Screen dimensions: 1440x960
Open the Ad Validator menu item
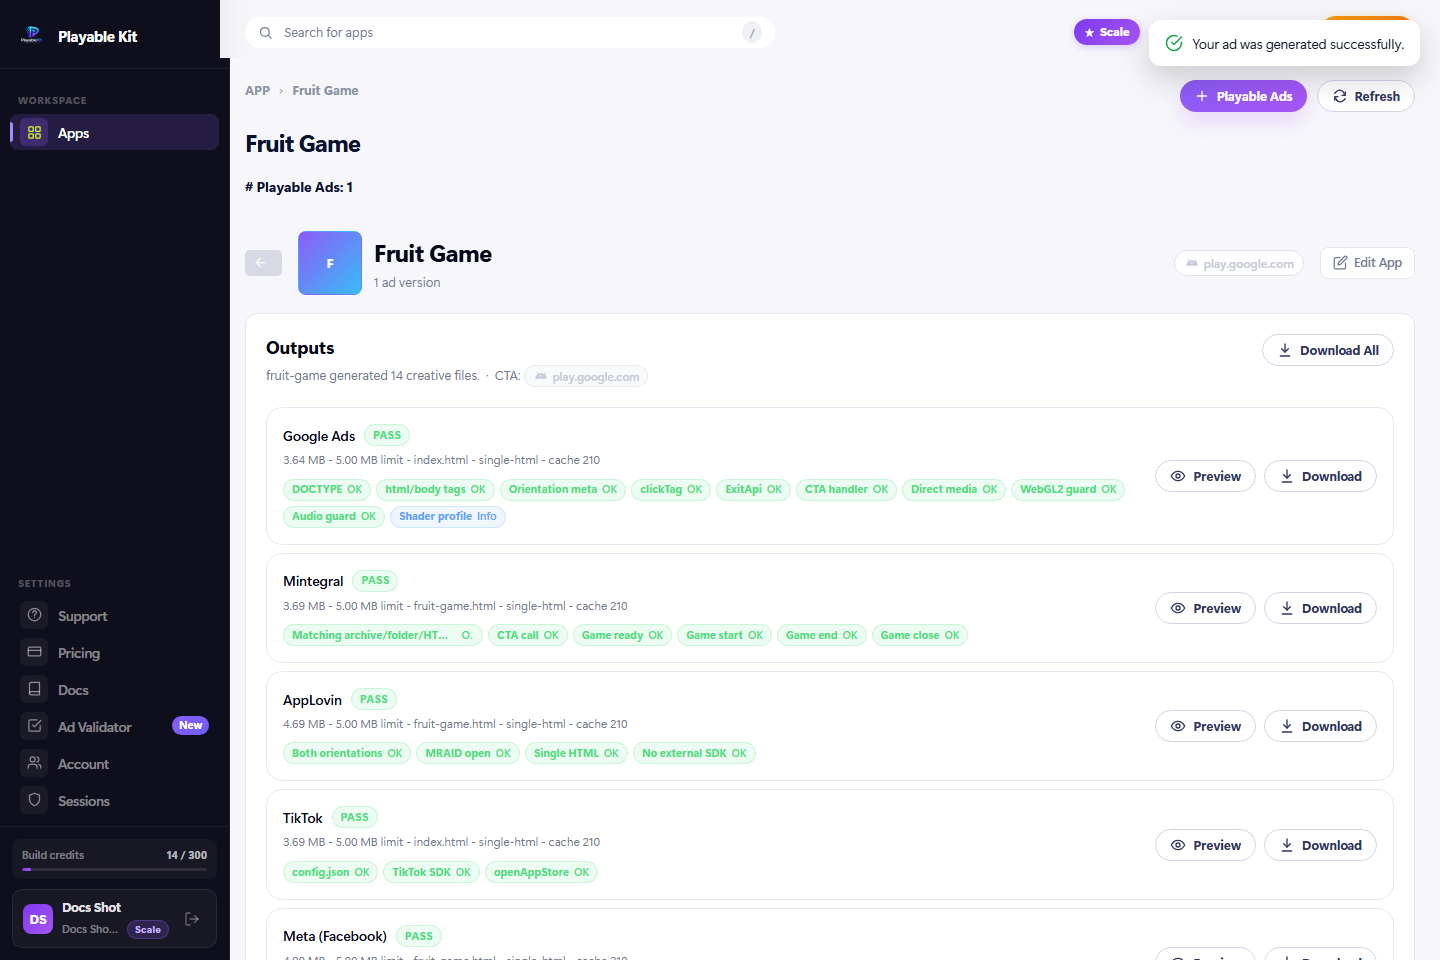coord(114,726)
